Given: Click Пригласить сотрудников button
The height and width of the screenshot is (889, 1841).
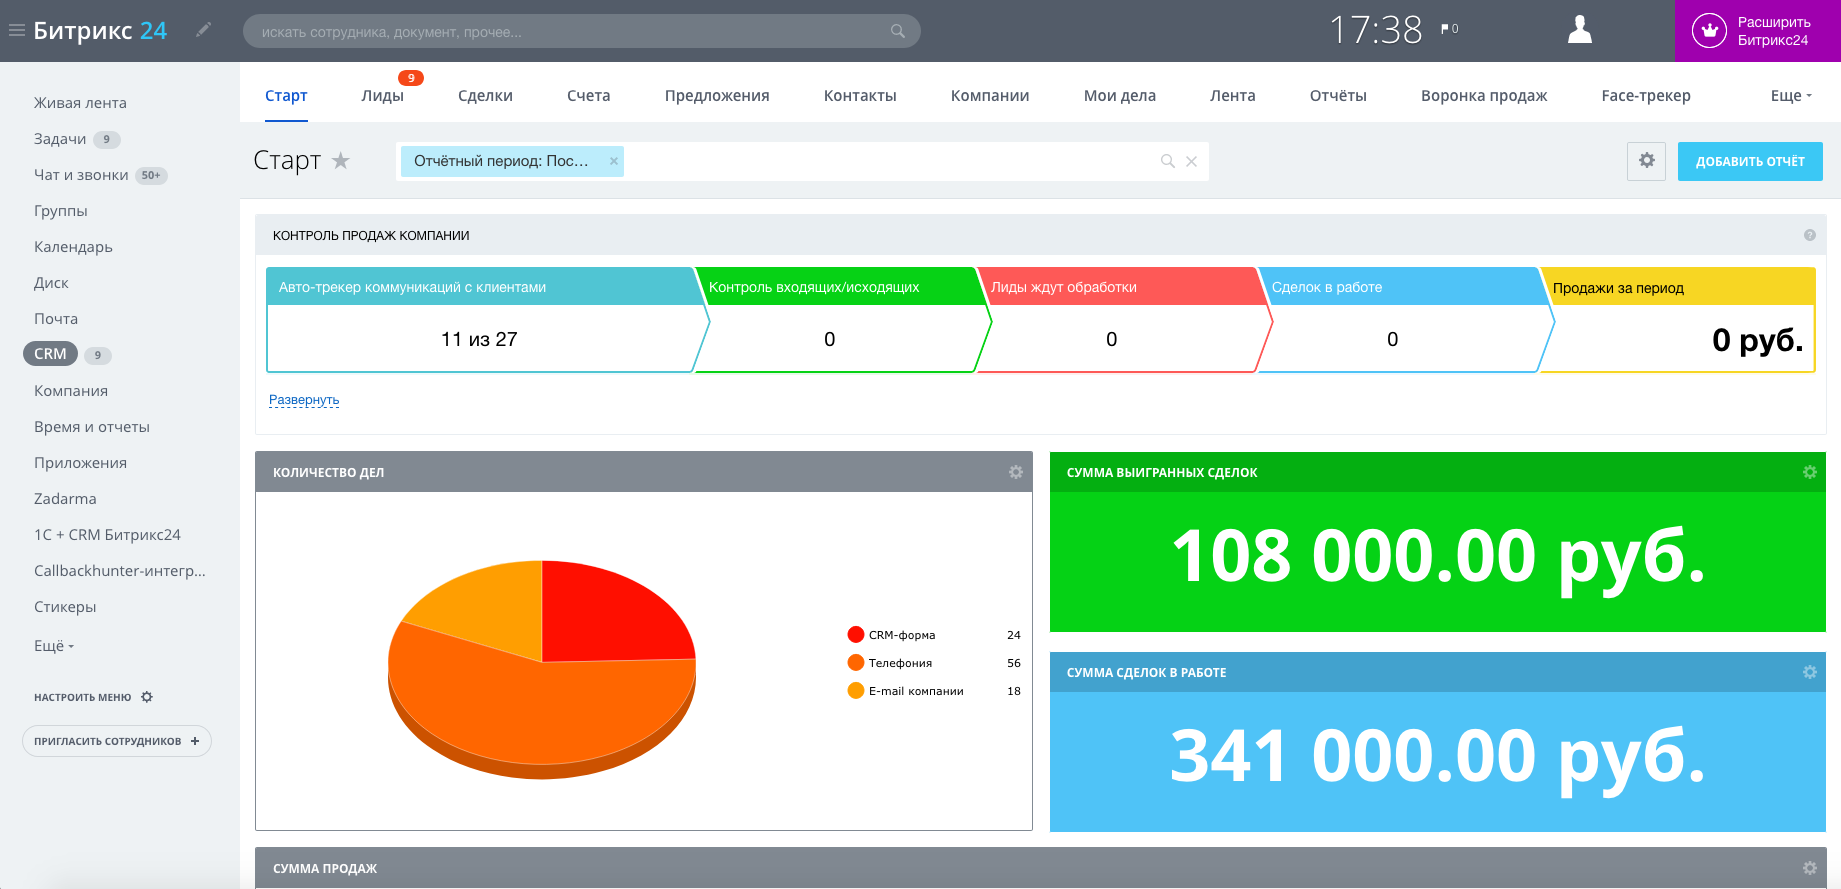Looking at the screenshot, I should [x=116, y=741].
